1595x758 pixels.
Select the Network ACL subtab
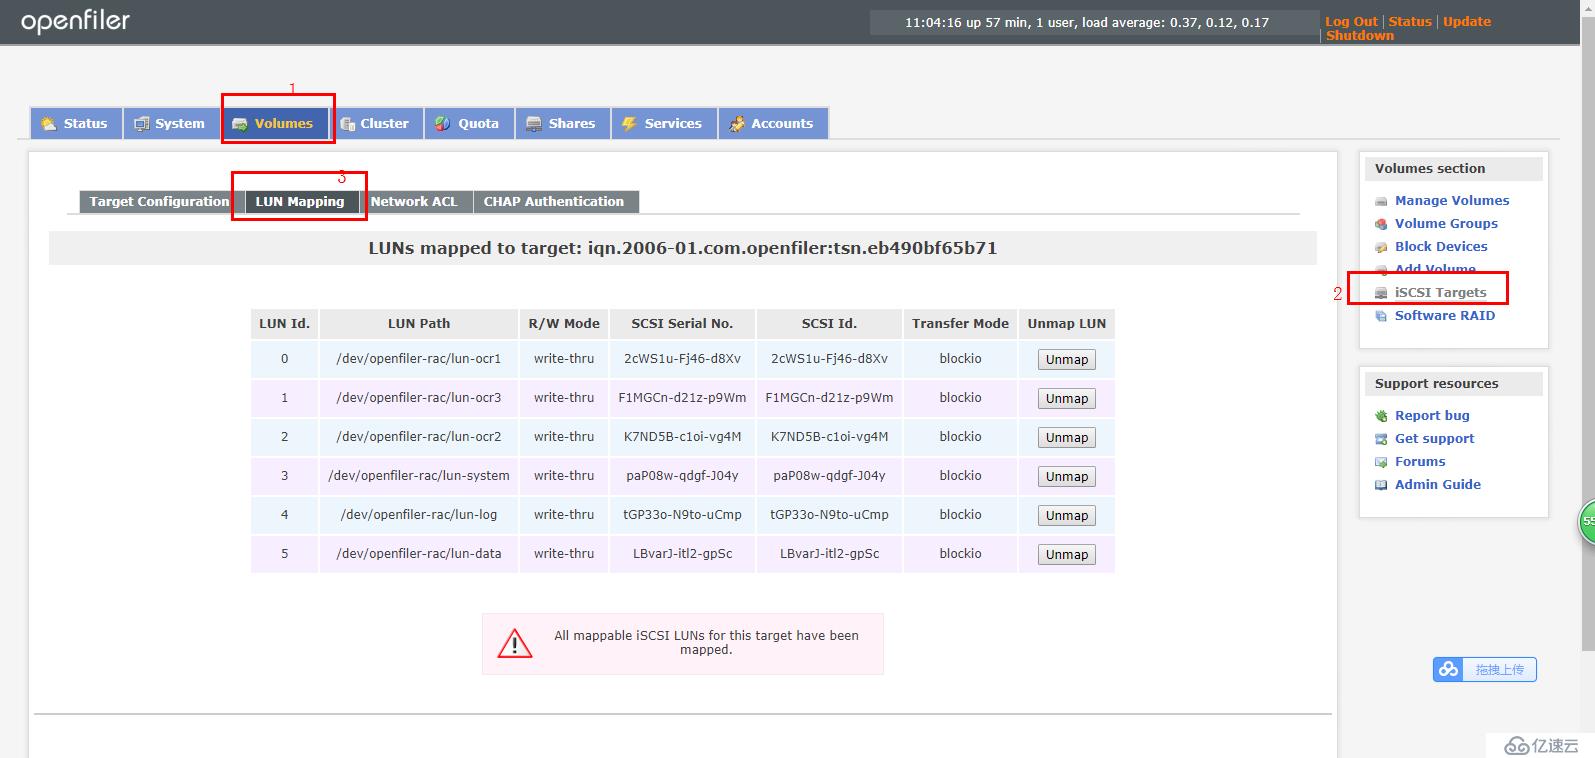[x=414, y=202]
